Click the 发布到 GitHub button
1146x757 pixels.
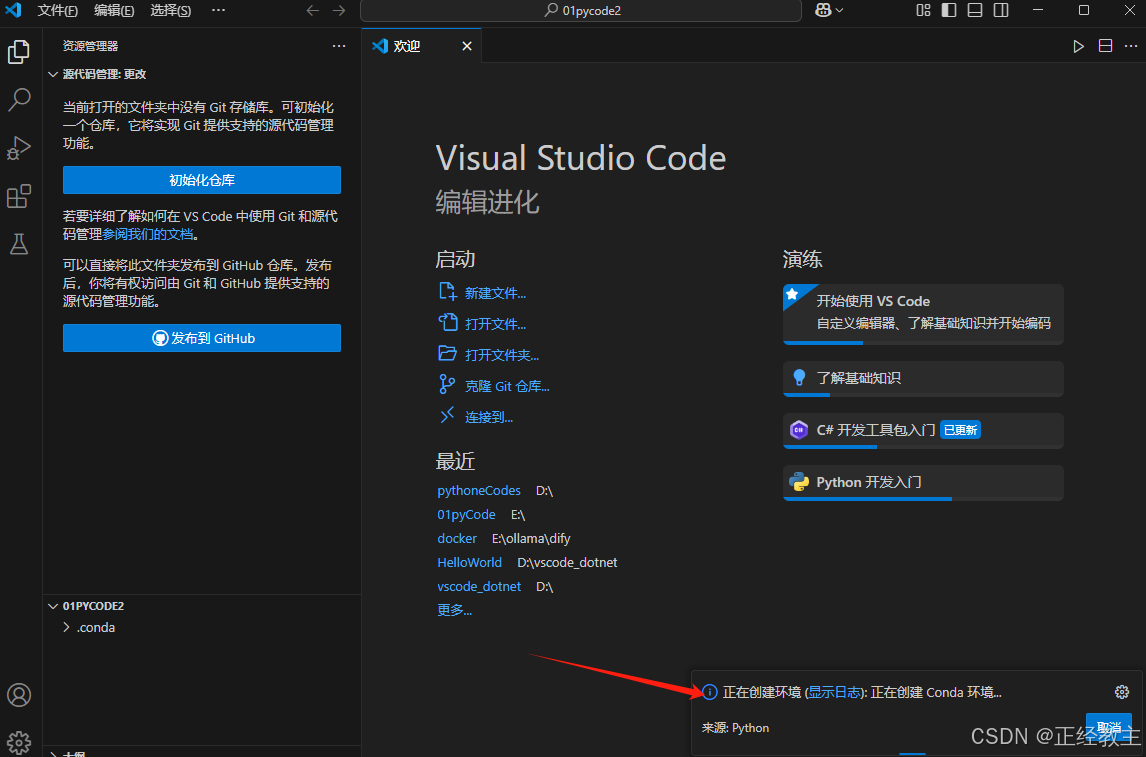(202, 338)
